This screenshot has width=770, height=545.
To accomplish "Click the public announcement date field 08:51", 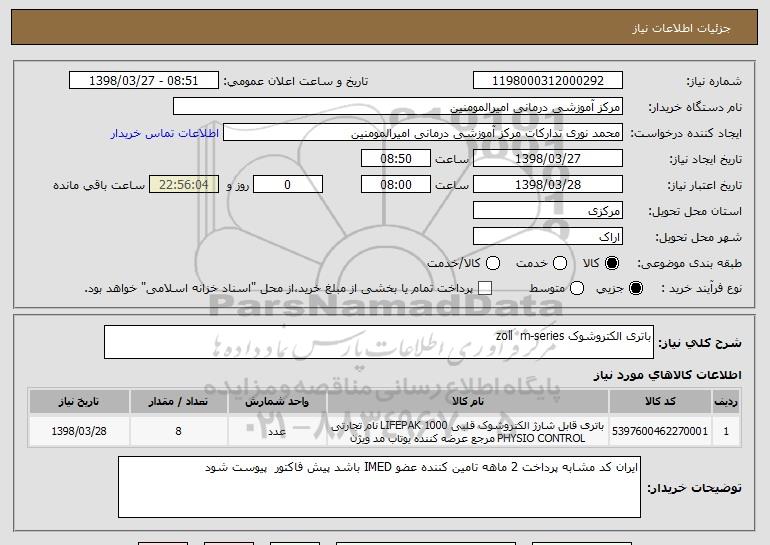I will (144, 81).
